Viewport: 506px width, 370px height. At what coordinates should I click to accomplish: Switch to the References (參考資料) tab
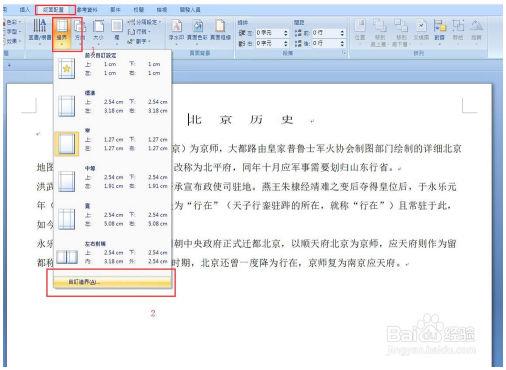[x=87, y=10]
